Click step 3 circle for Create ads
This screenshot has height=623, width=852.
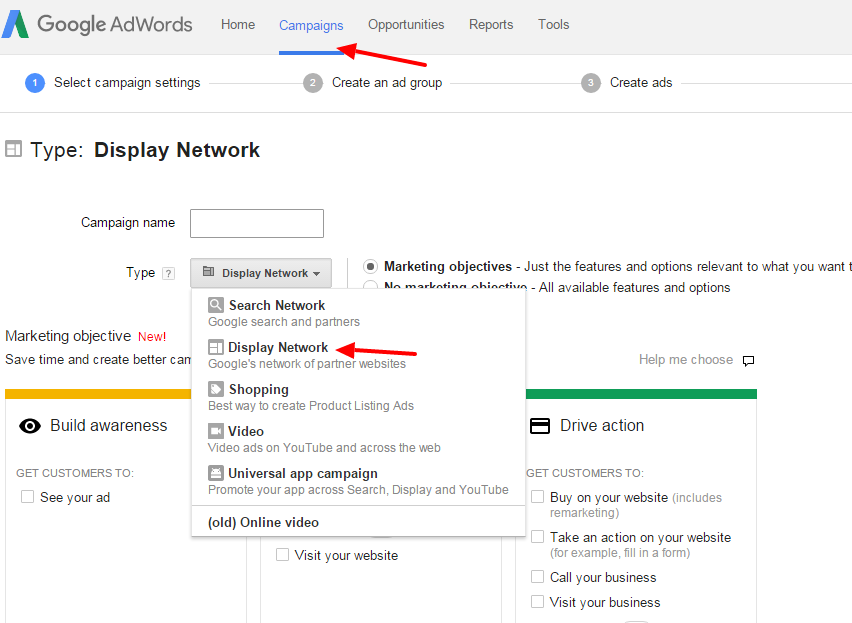click(x=591, y=83)
